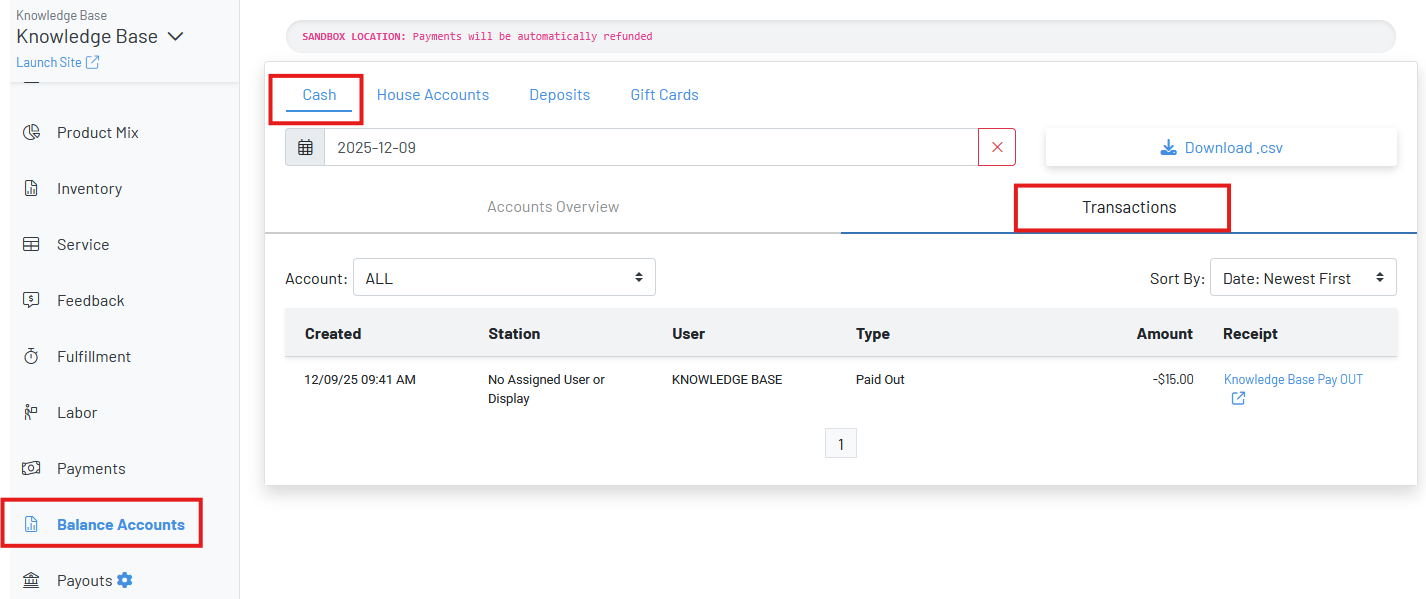
Task: Click the Payouts settings gear icon
Action: pos(124,580)
